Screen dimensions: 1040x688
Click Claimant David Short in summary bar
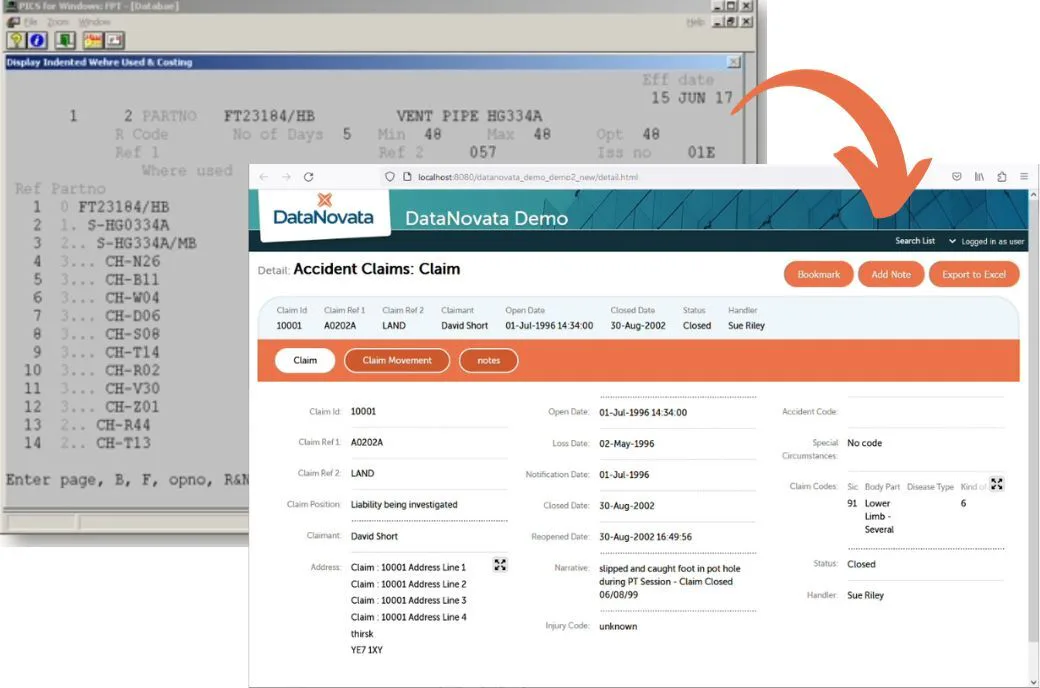464,326
